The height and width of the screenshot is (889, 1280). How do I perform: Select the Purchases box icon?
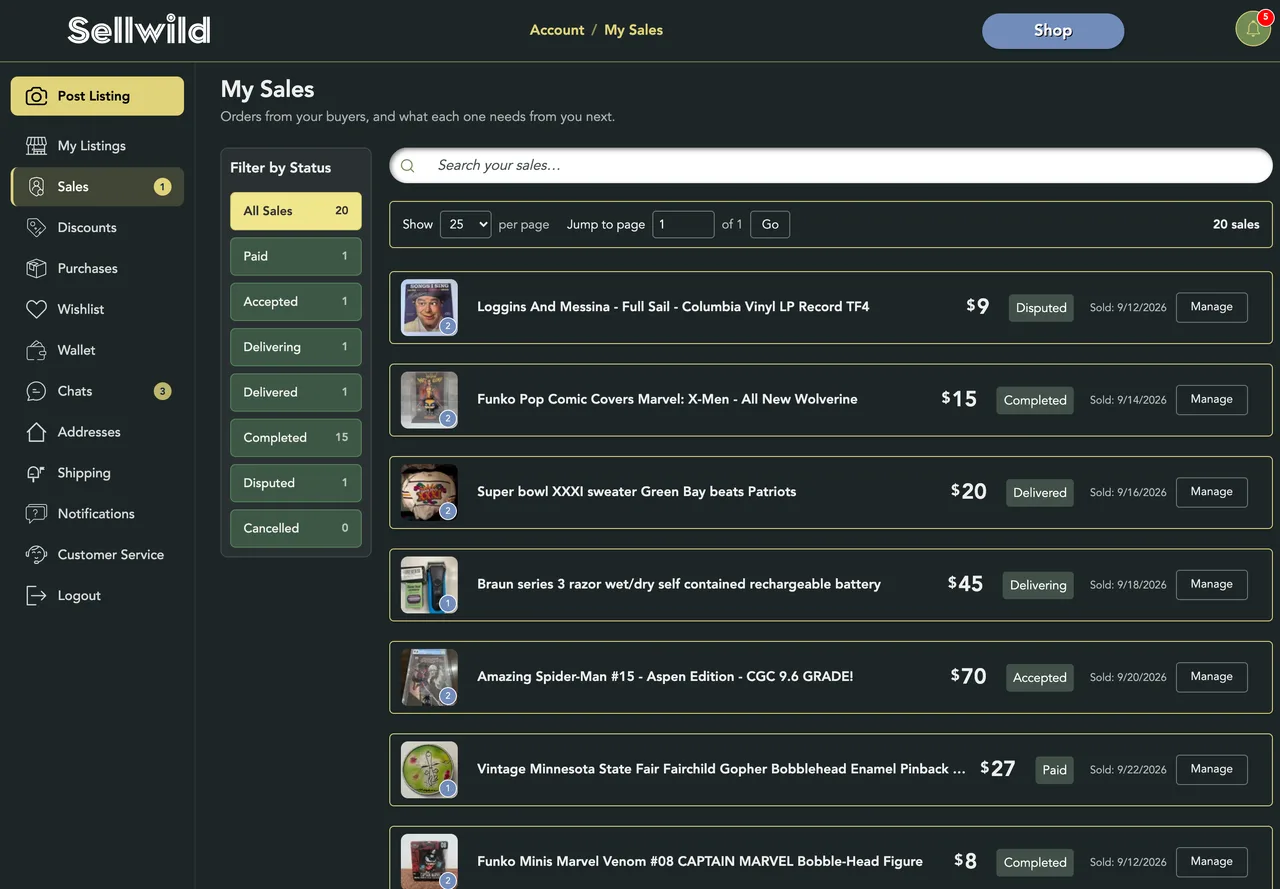coord(36,269)
